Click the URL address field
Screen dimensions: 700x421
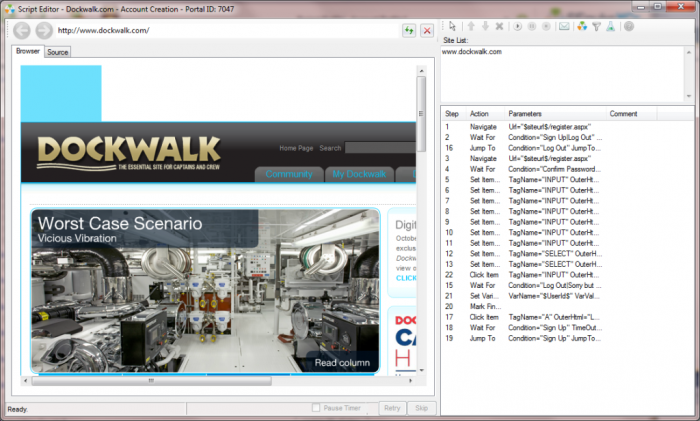pyautogui.click(x=228, y=30)
